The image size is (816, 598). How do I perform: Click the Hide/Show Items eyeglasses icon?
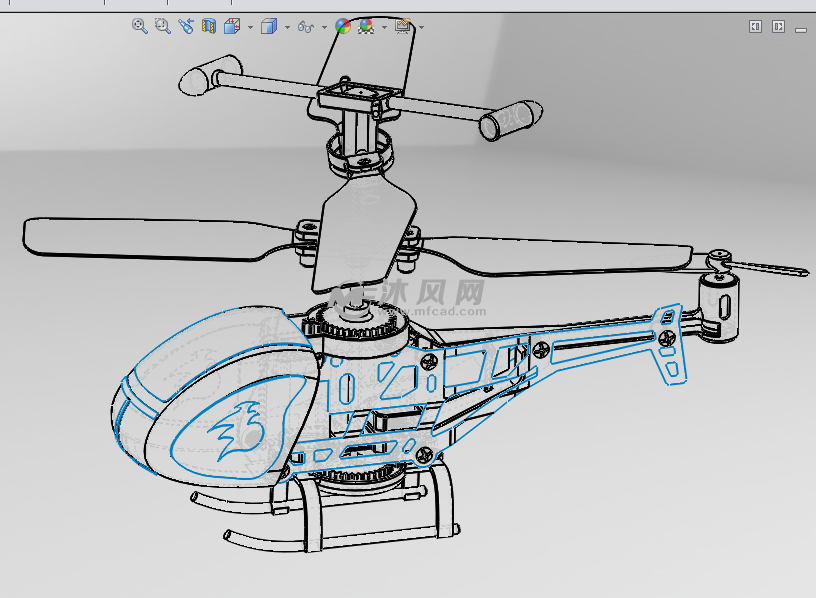click(x=305, y=25)
